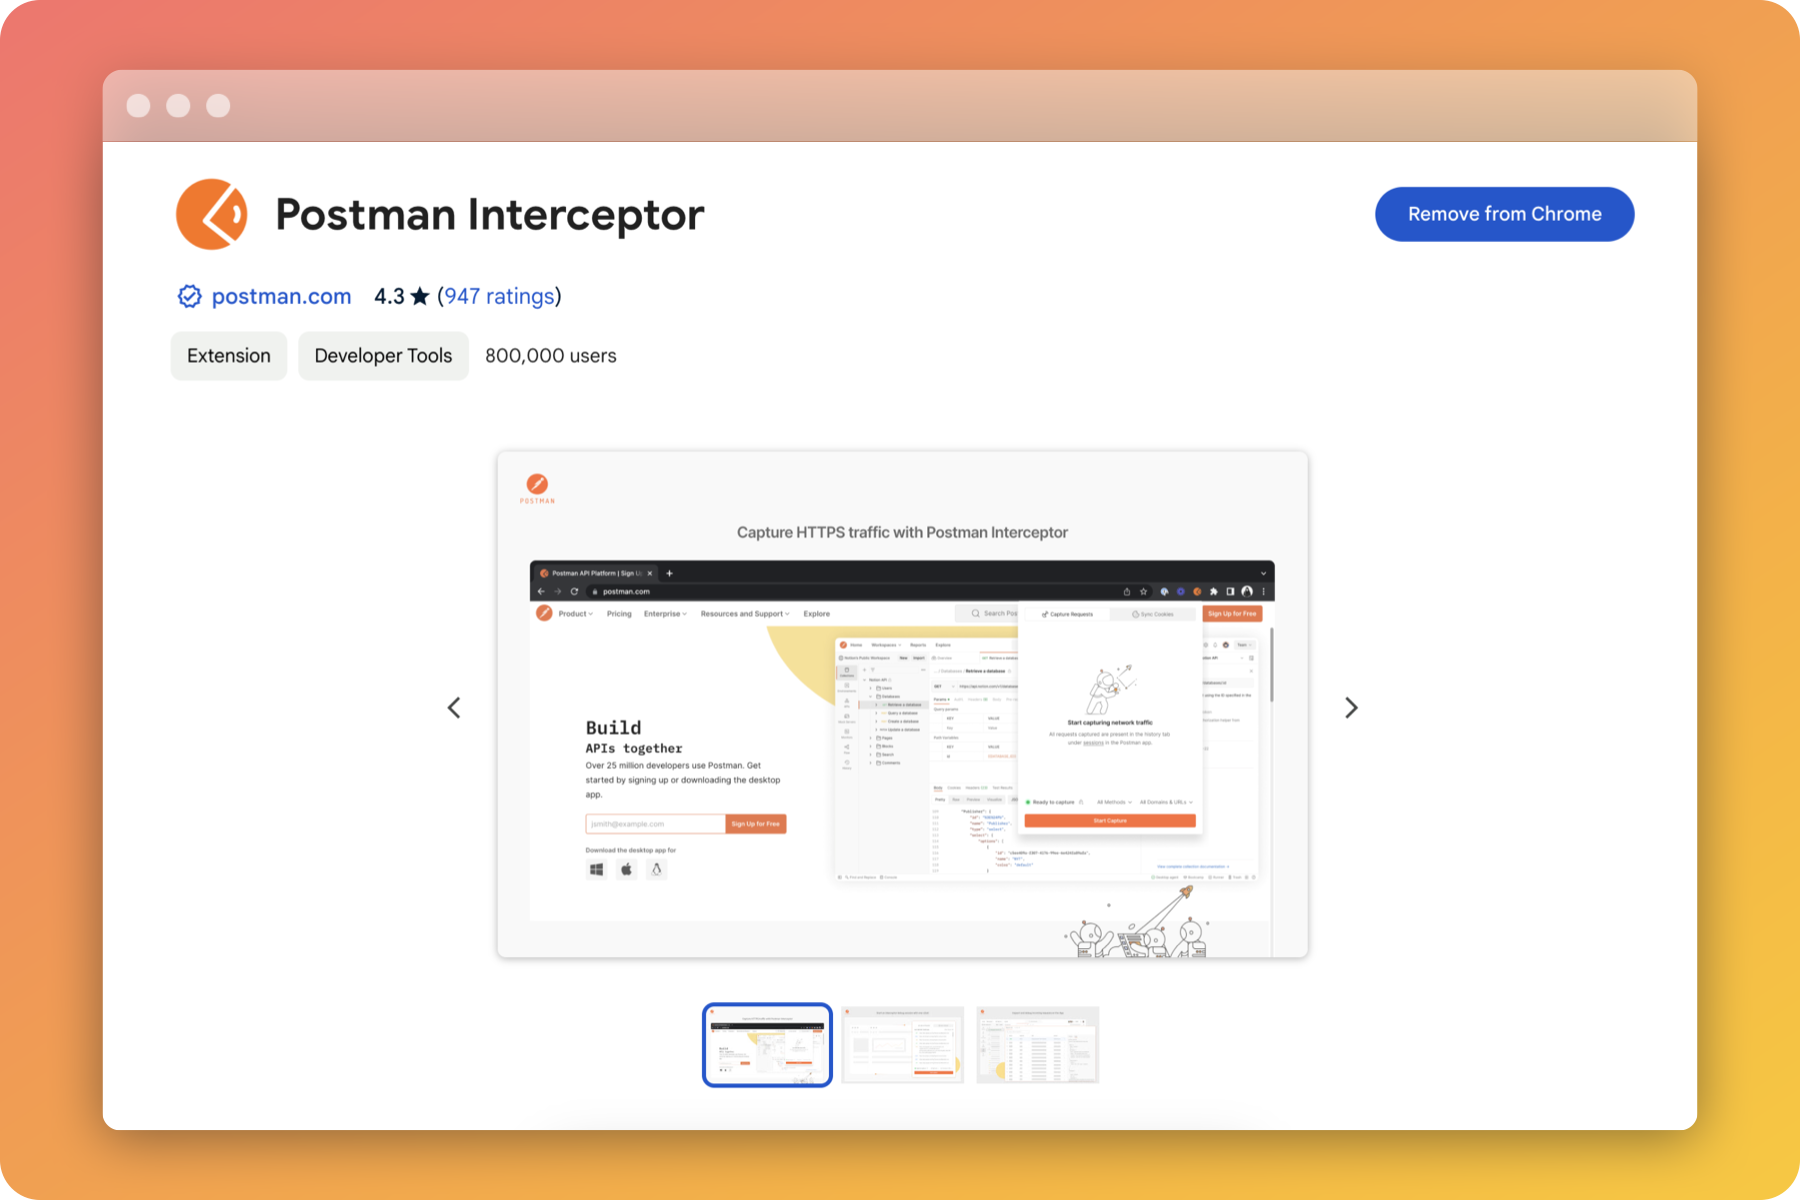Select the Apple desktop app download icon
Viewport: 1800px width, 1200px height.
click(x=626, y=869)
